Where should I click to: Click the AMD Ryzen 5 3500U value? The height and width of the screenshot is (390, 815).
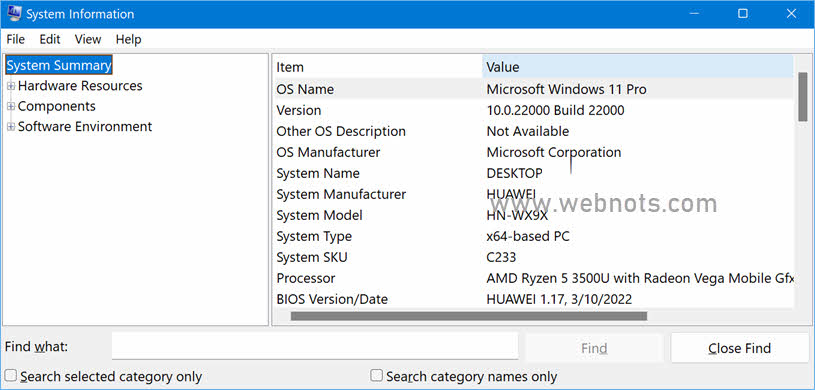(640, 278)
